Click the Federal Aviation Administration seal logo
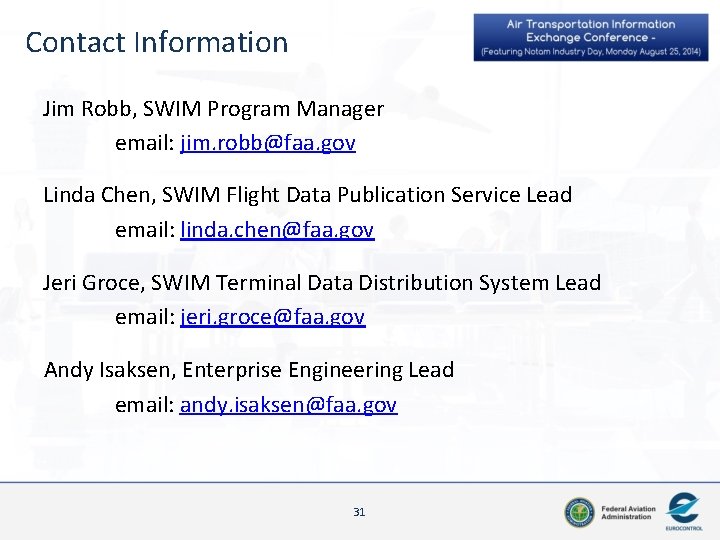The width and height of the screenshot is (720, 540). pyautogui.click(x=579, y=512)
